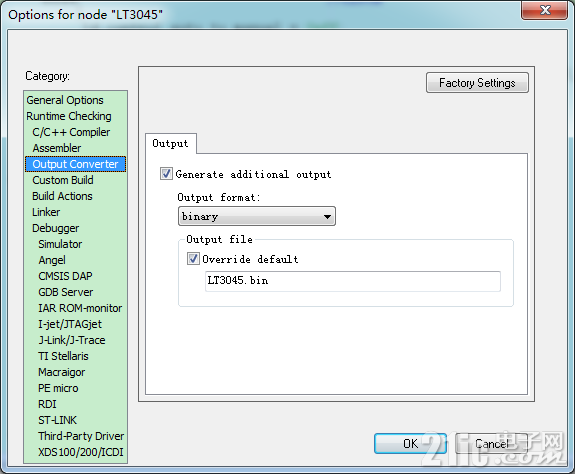This screenshot has width=575, height=474.
Task: Open Build Actions category
Action: pyautogui.click(x=62, y=196)
